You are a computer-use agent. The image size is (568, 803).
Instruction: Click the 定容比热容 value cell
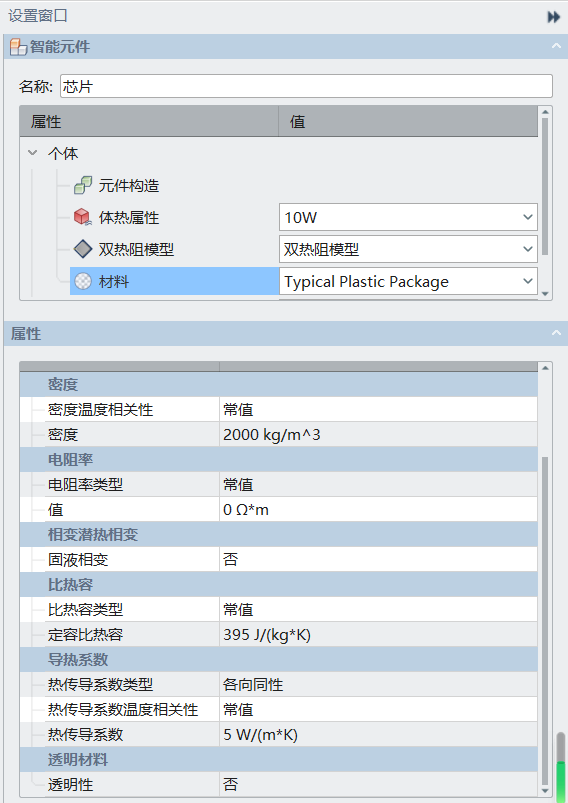point(378,635)
